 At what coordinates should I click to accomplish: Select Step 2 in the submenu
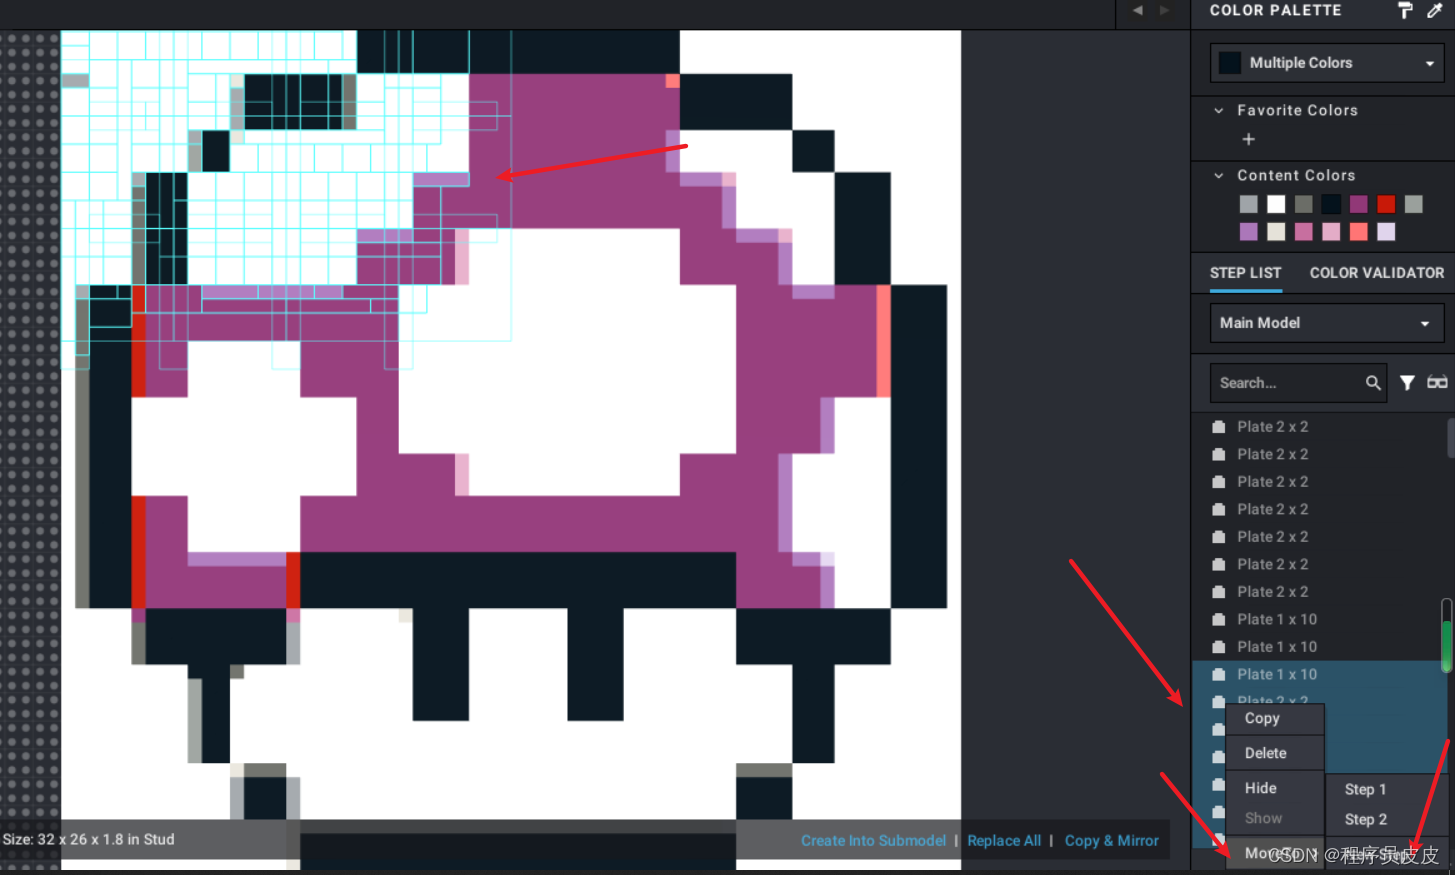click(1387, 820)
